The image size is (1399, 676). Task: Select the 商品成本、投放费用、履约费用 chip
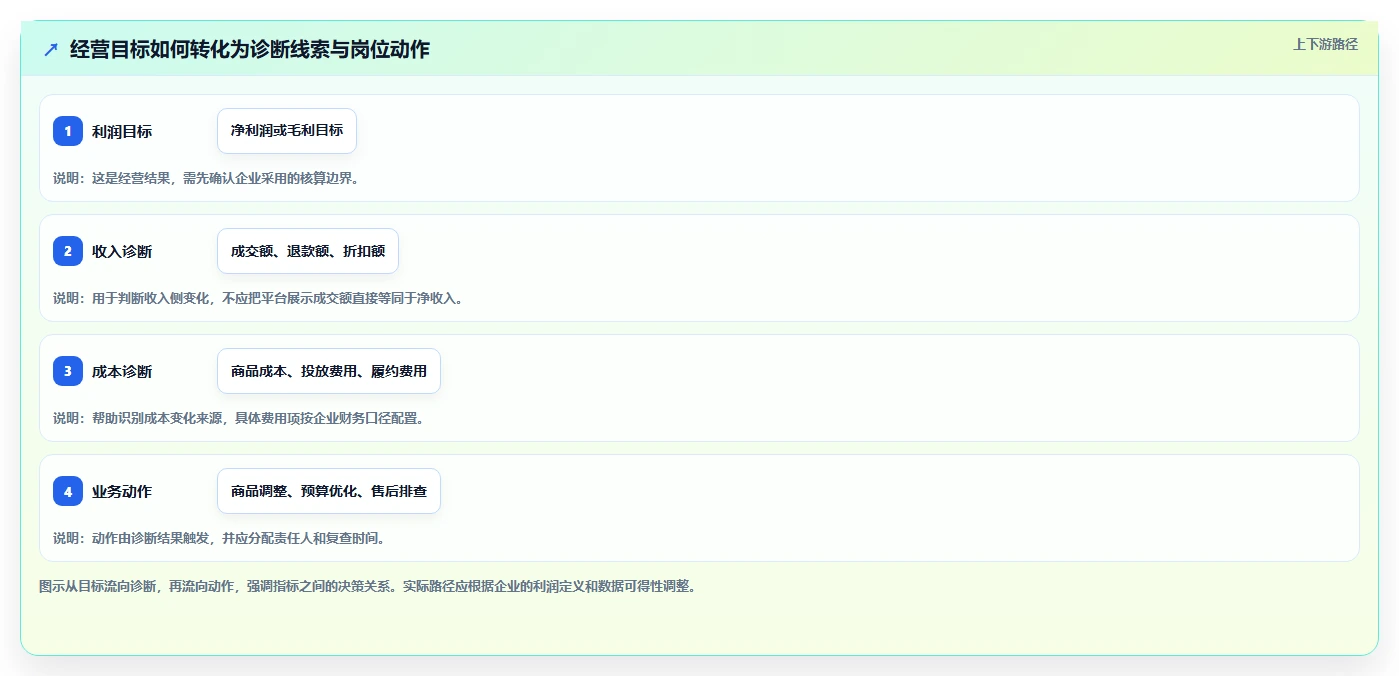pos(329,371)
